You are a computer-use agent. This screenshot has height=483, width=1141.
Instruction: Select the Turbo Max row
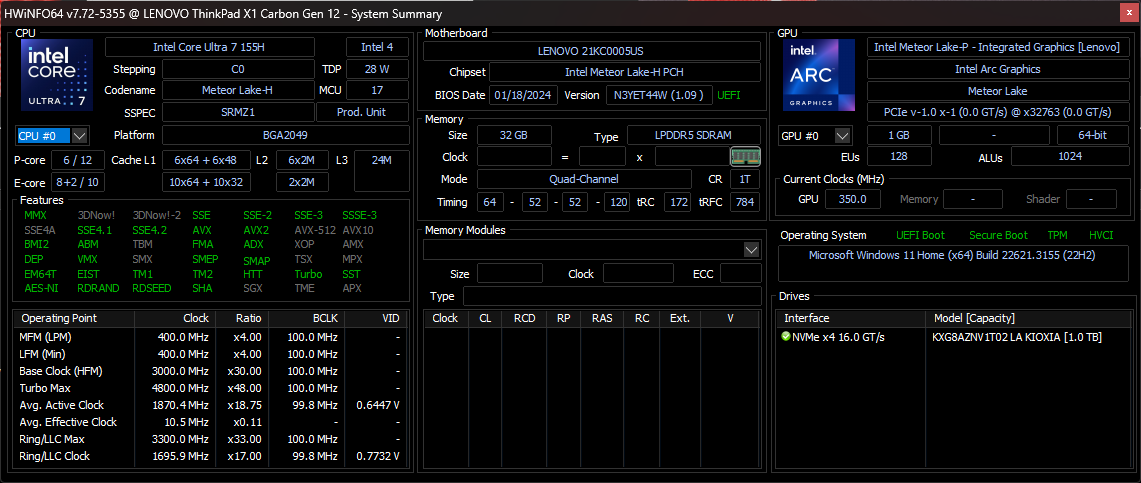(210, 388)
